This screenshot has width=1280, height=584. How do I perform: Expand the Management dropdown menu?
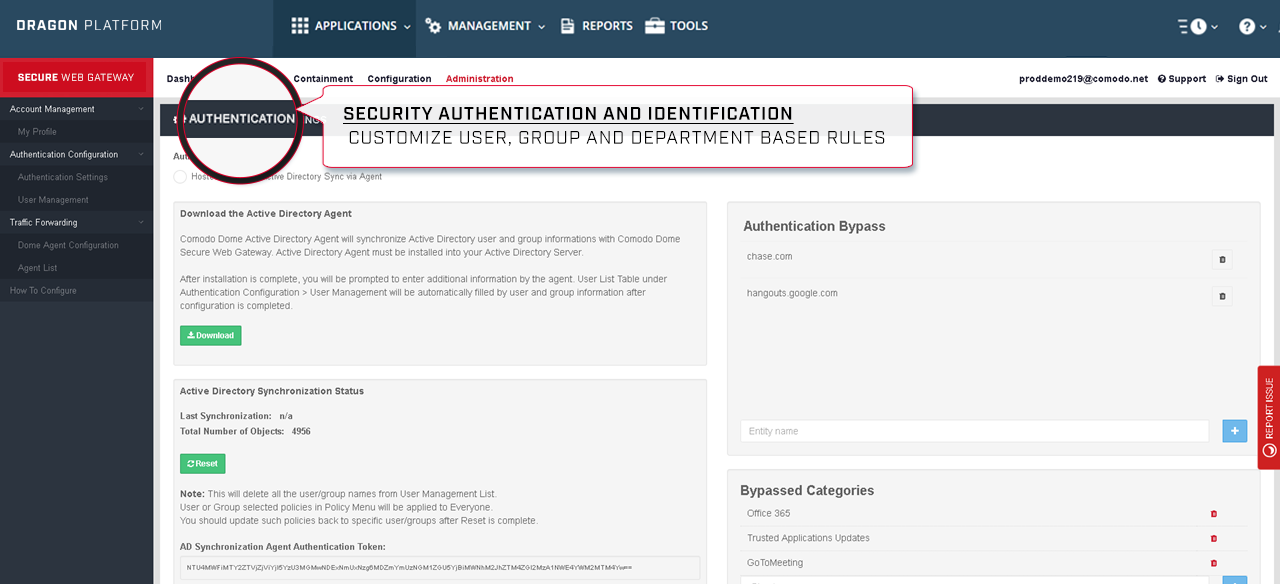click(485, 26)
